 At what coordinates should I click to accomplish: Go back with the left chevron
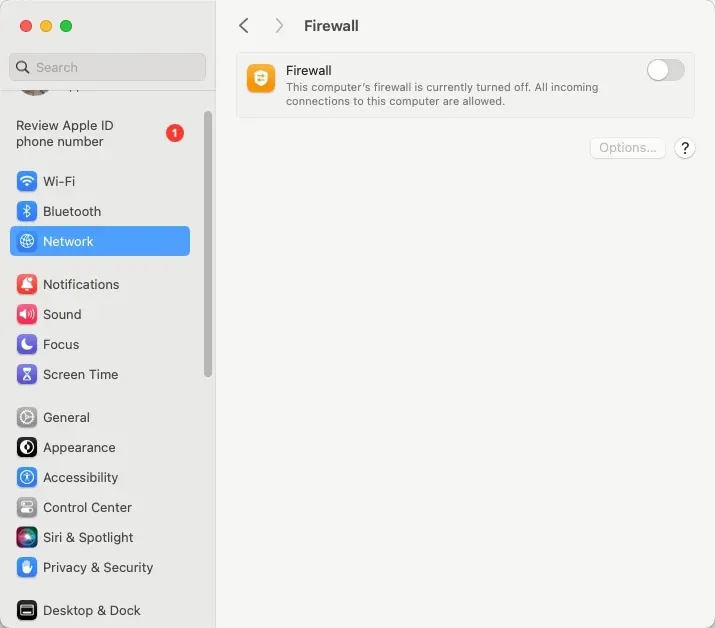(x=244, y=26)
